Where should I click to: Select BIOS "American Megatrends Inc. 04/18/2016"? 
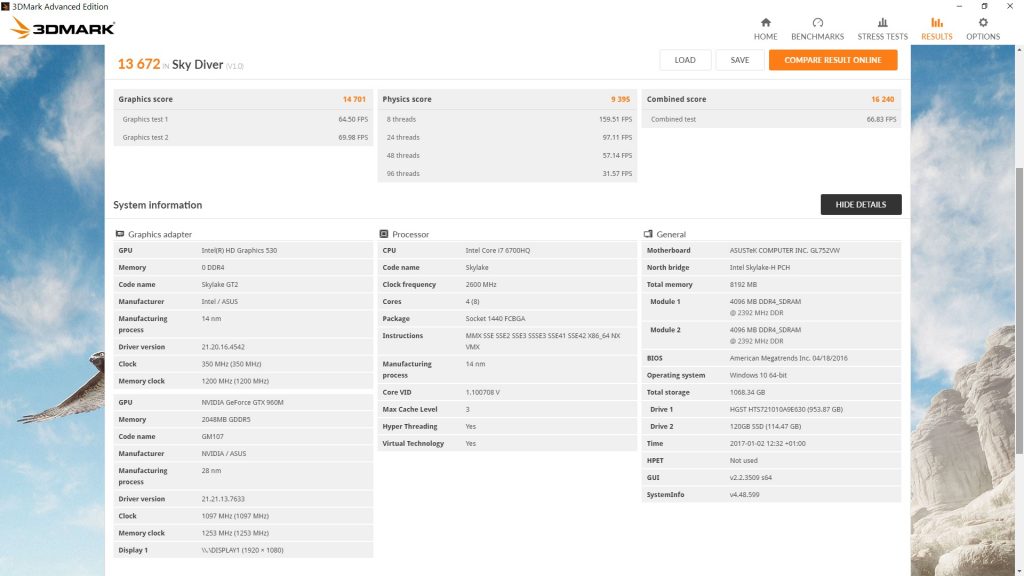pyautogui.click(x=788, y=359)
